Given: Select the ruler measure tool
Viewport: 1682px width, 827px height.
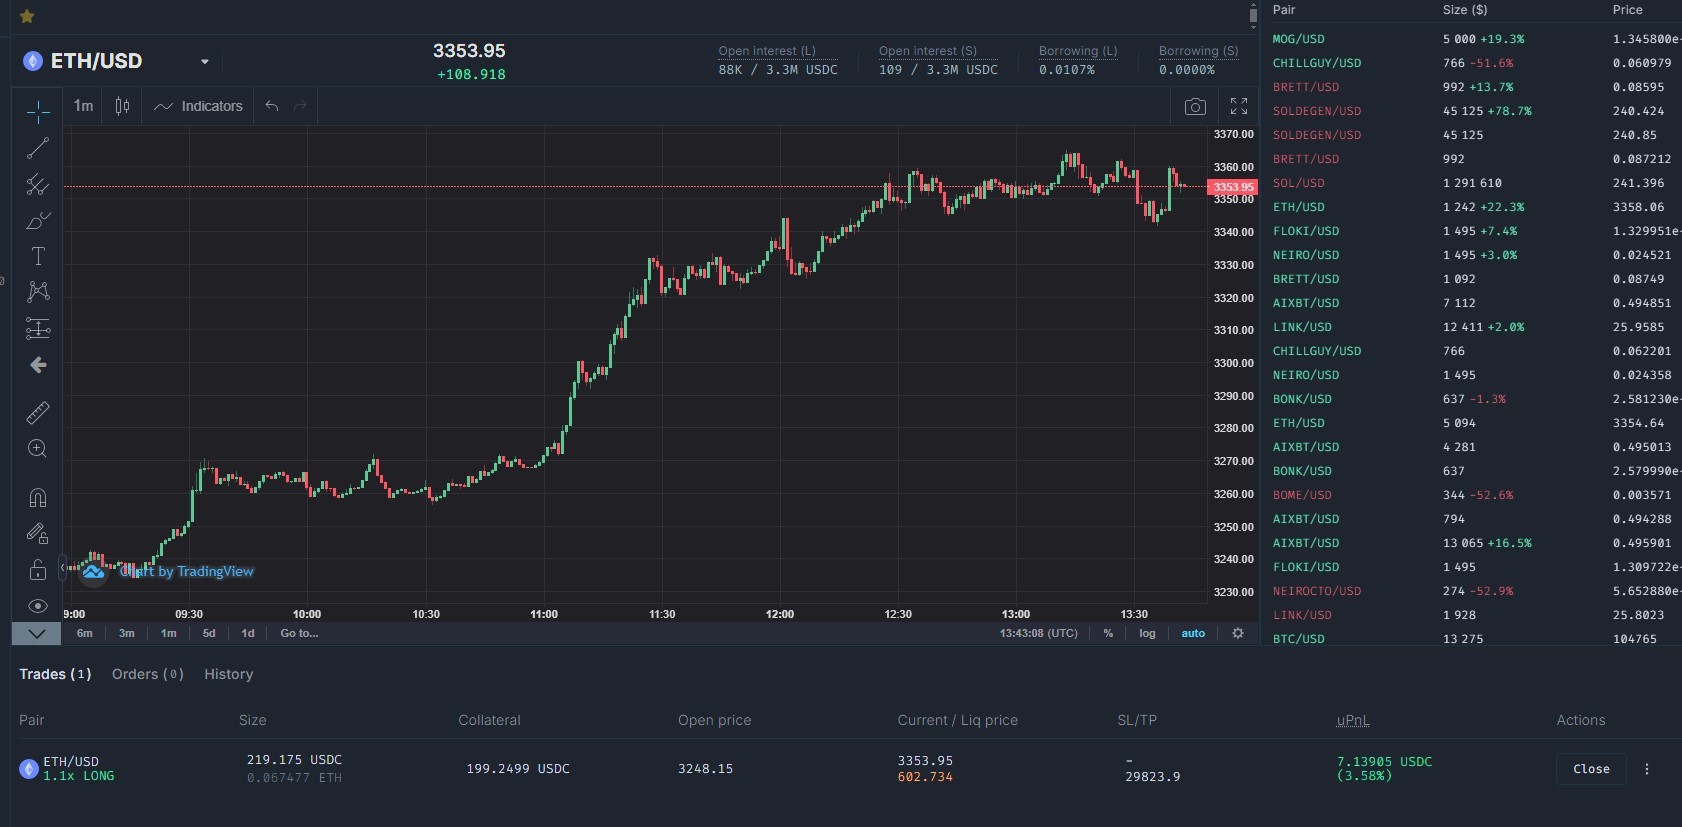Looking at the screenshot, I should point(38,412).
